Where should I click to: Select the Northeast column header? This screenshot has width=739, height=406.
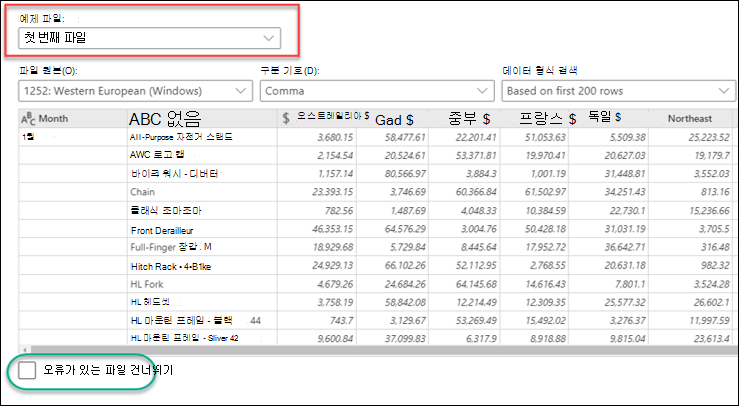(x=690, y=118)
